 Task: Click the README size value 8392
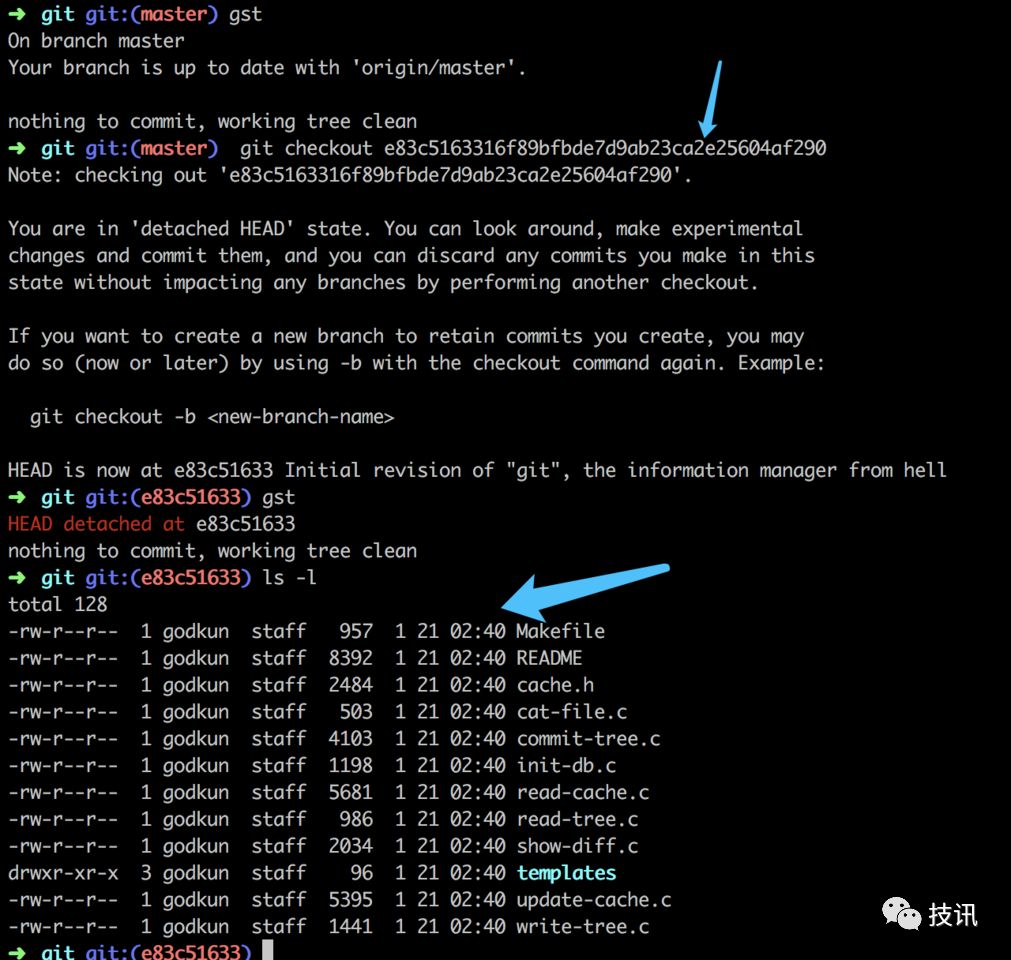(x=350, y=658)
